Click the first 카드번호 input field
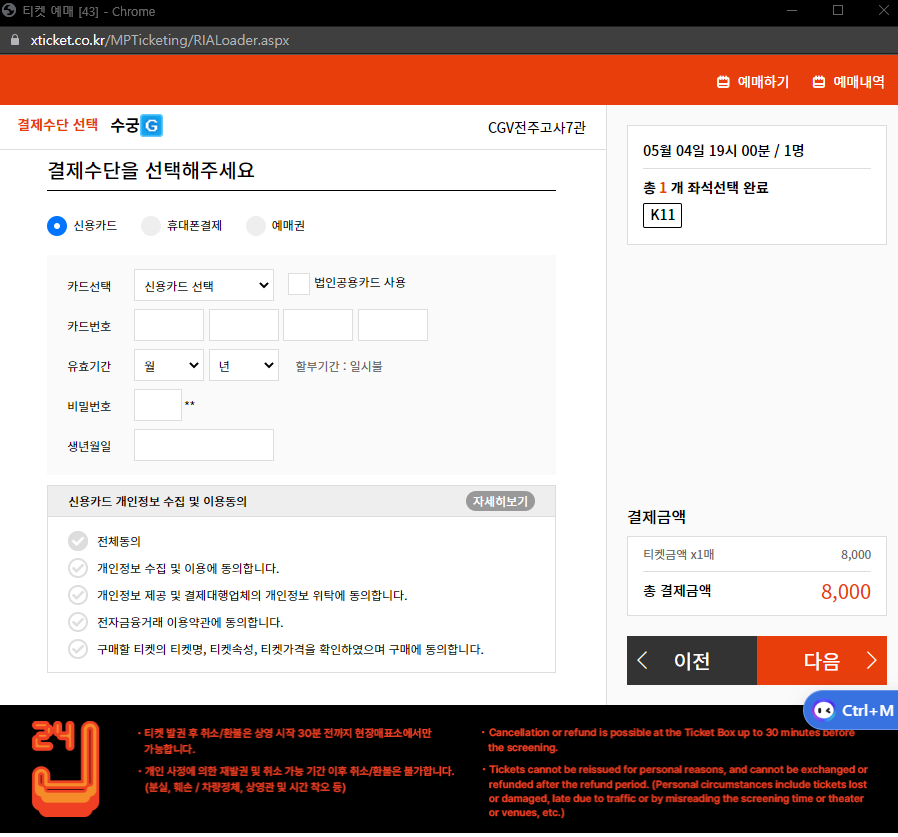The height and width of the screenshot is (837, 898). point(168,325)
